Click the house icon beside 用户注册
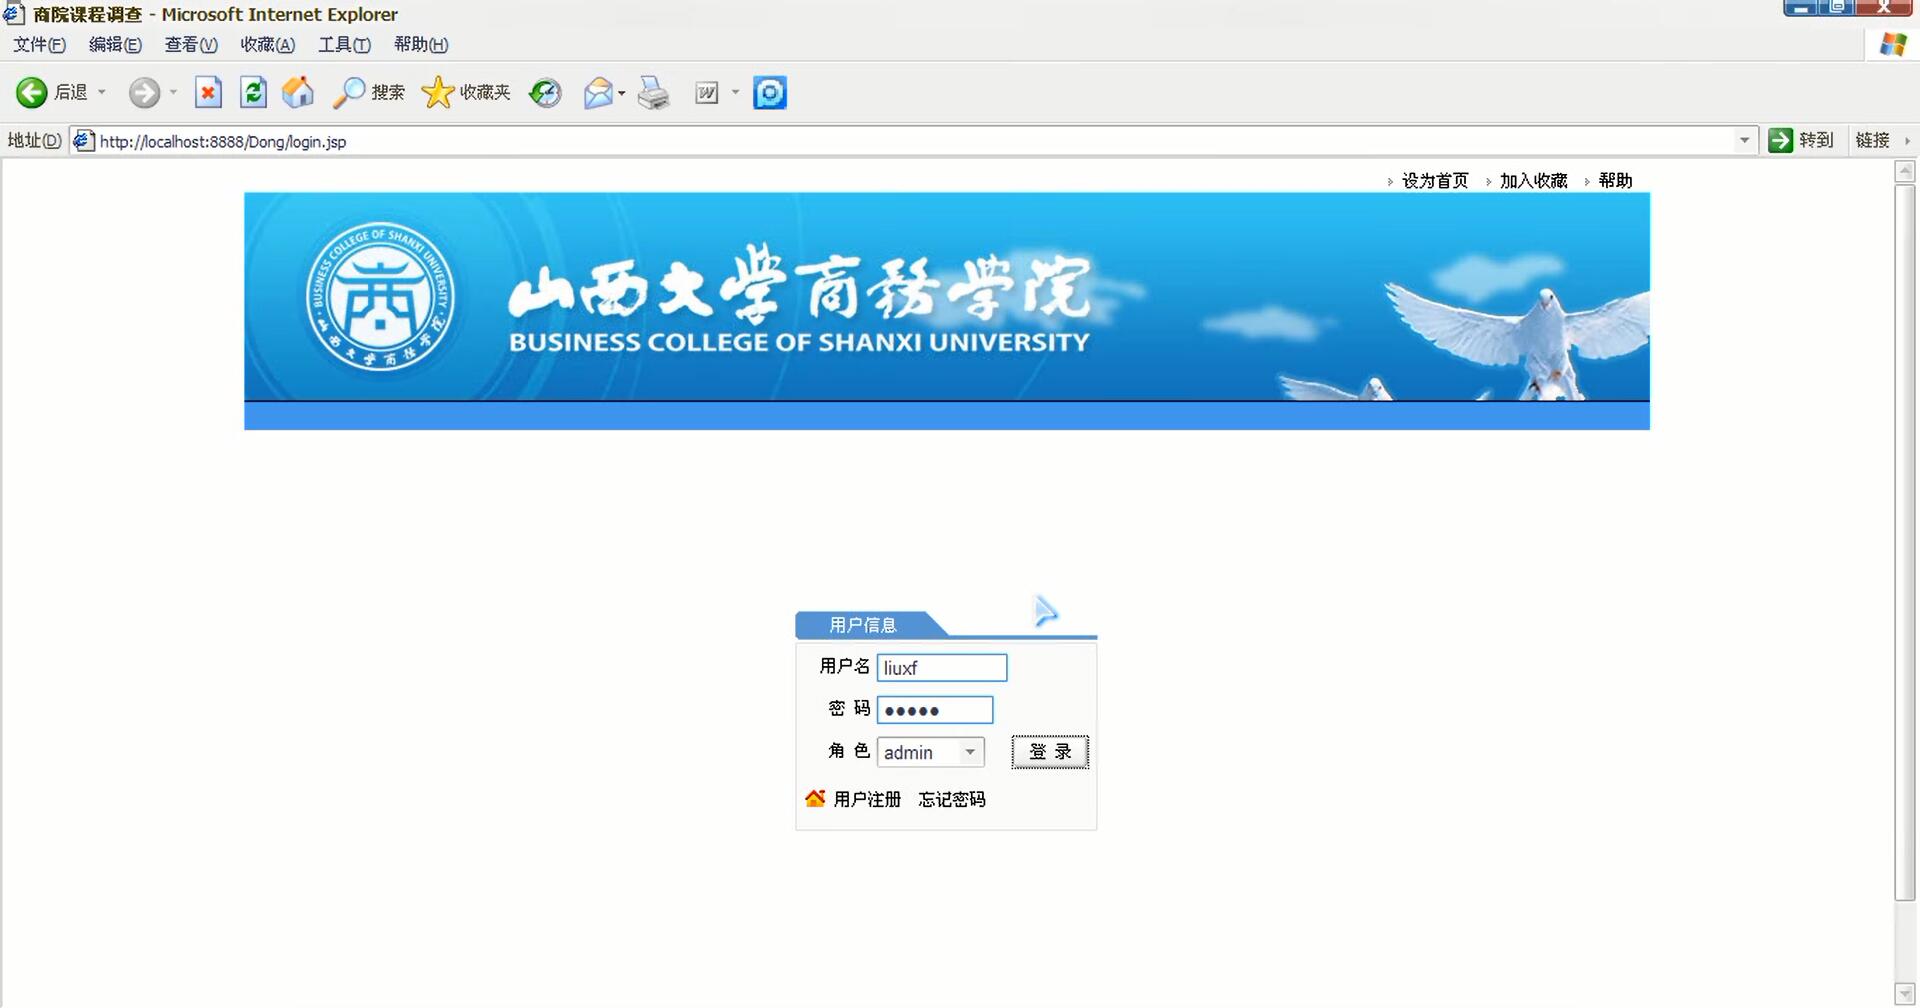 click(x=815, y=798)
